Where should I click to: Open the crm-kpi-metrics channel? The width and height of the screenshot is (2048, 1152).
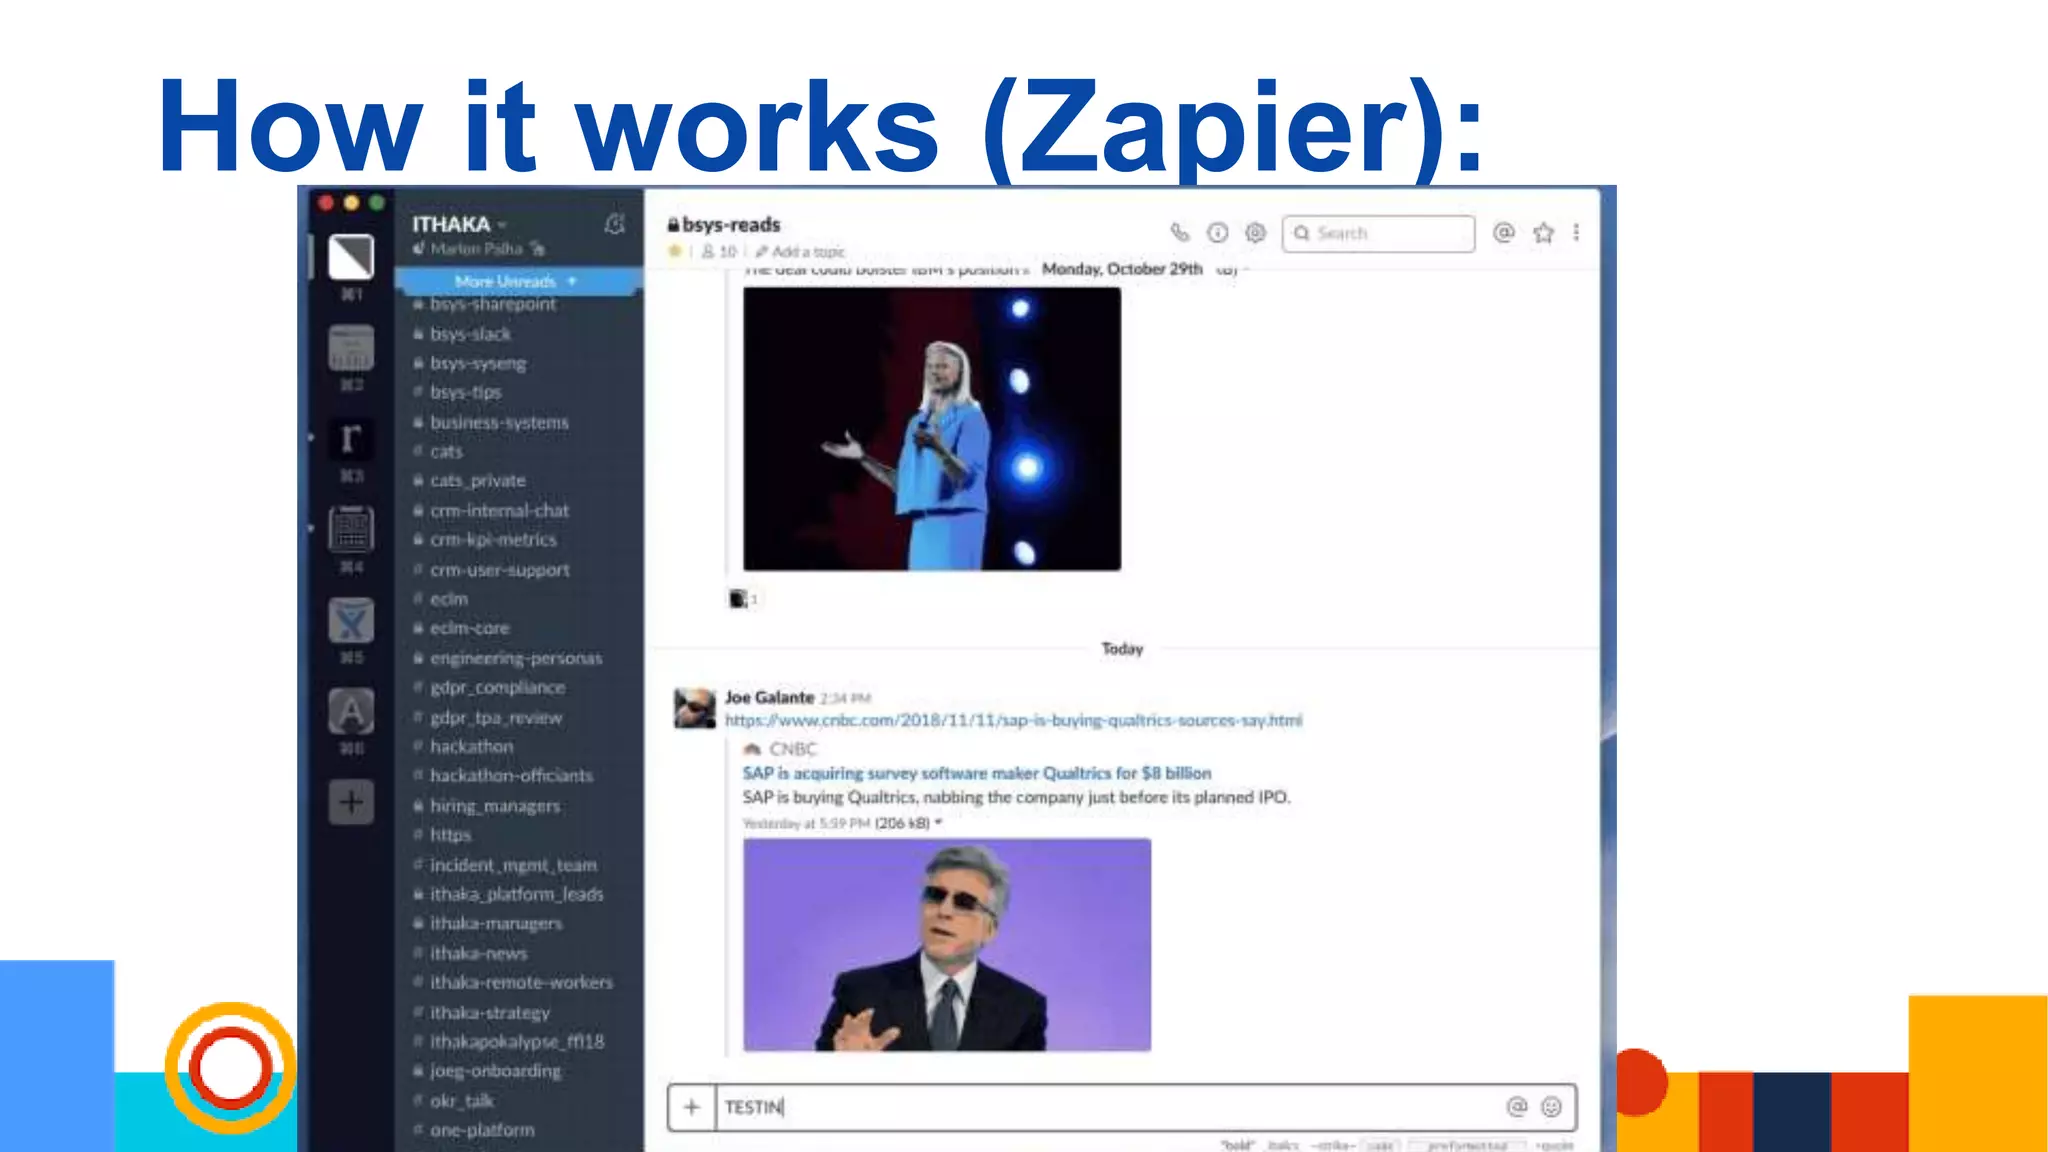(x=493, y=539)
